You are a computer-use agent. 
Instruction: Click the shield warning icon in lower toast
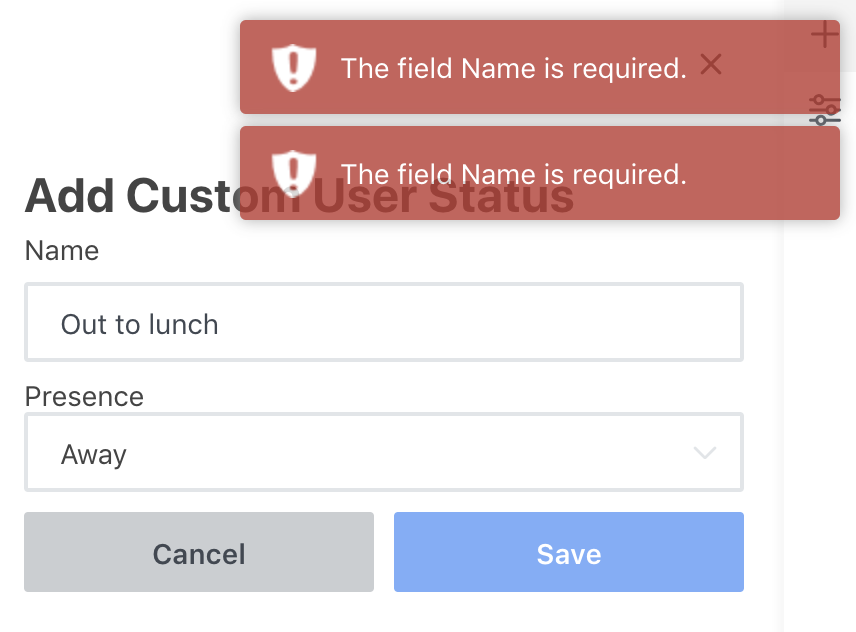tap(293, 174)
